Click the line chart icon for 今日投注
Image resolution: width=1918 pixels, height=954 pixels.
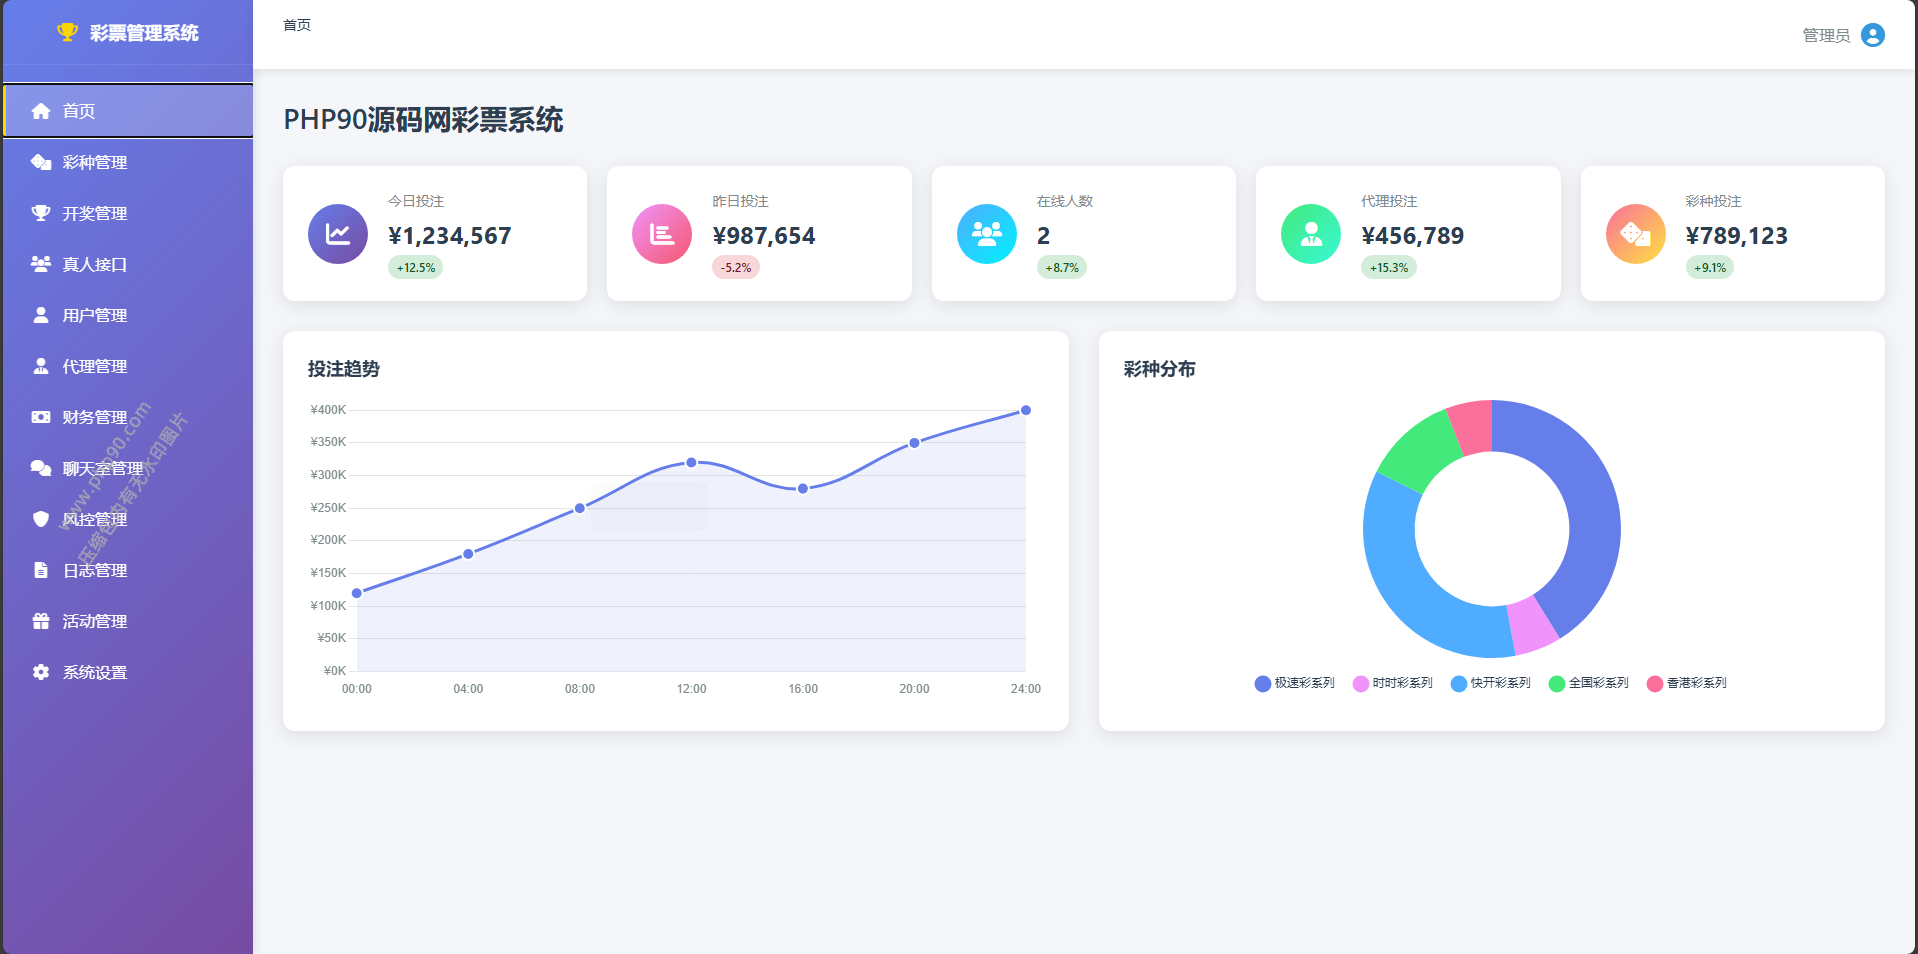338,234
